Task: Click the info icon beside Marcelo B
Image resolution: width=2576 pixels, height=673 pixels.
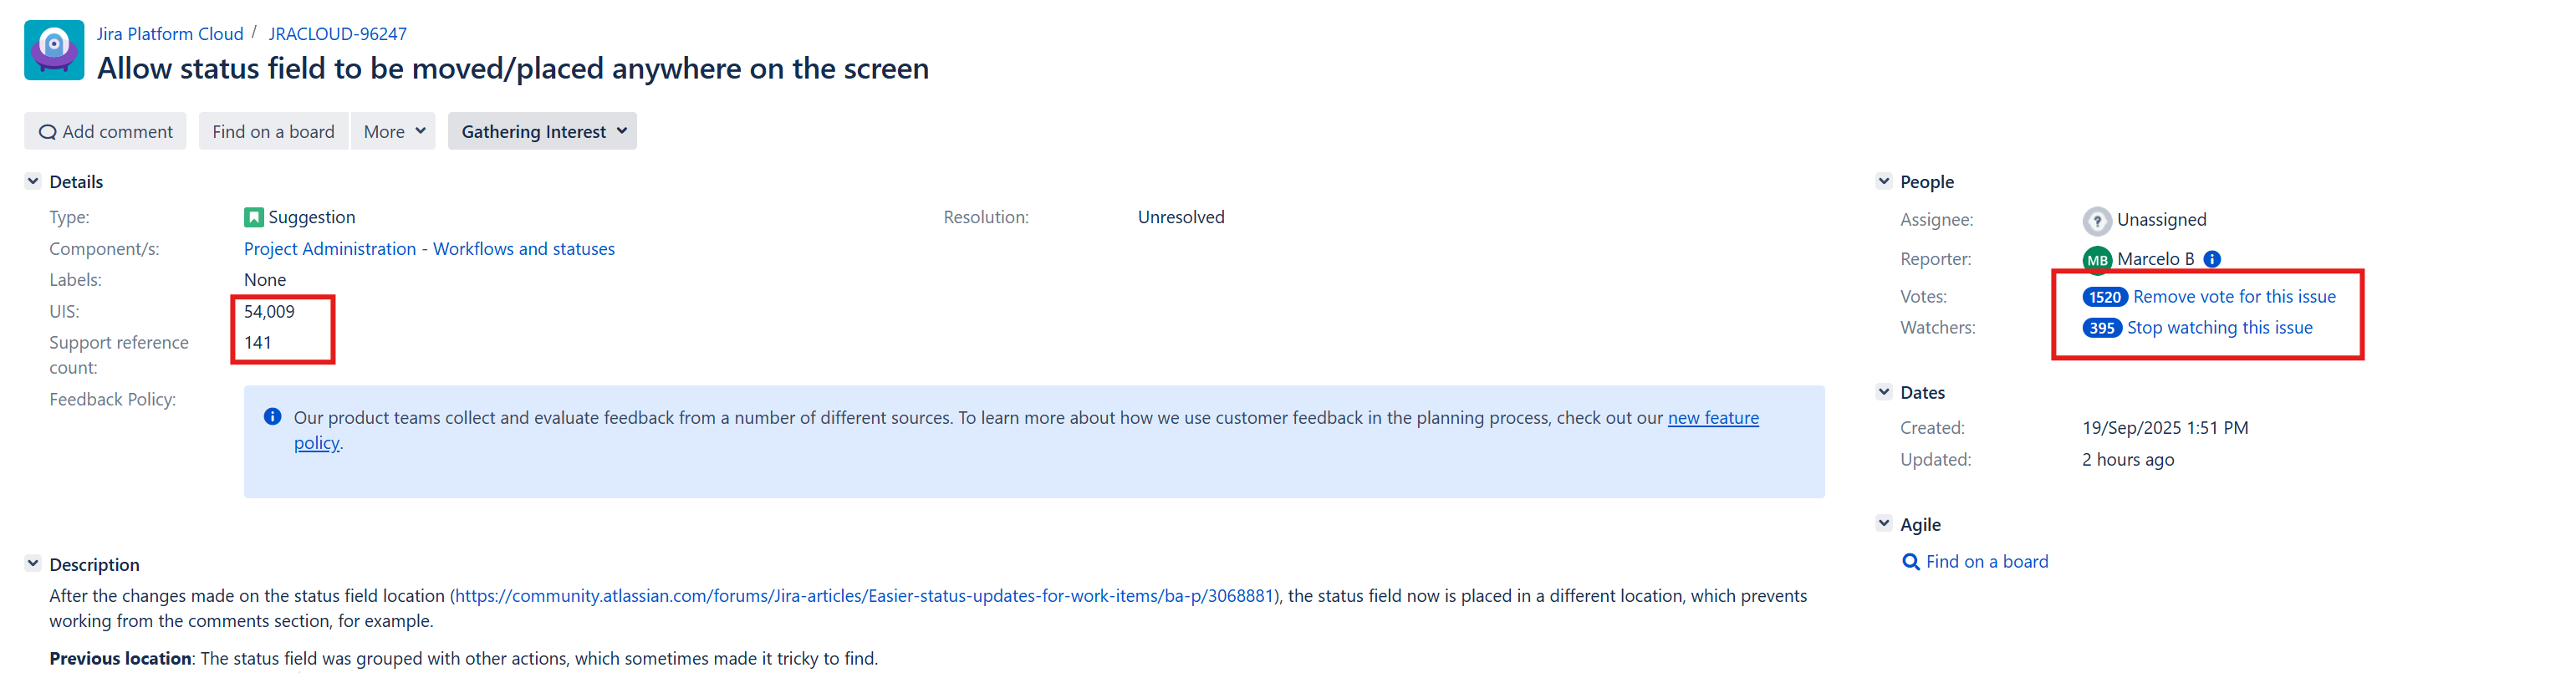Action: (x=2212, y=258)
